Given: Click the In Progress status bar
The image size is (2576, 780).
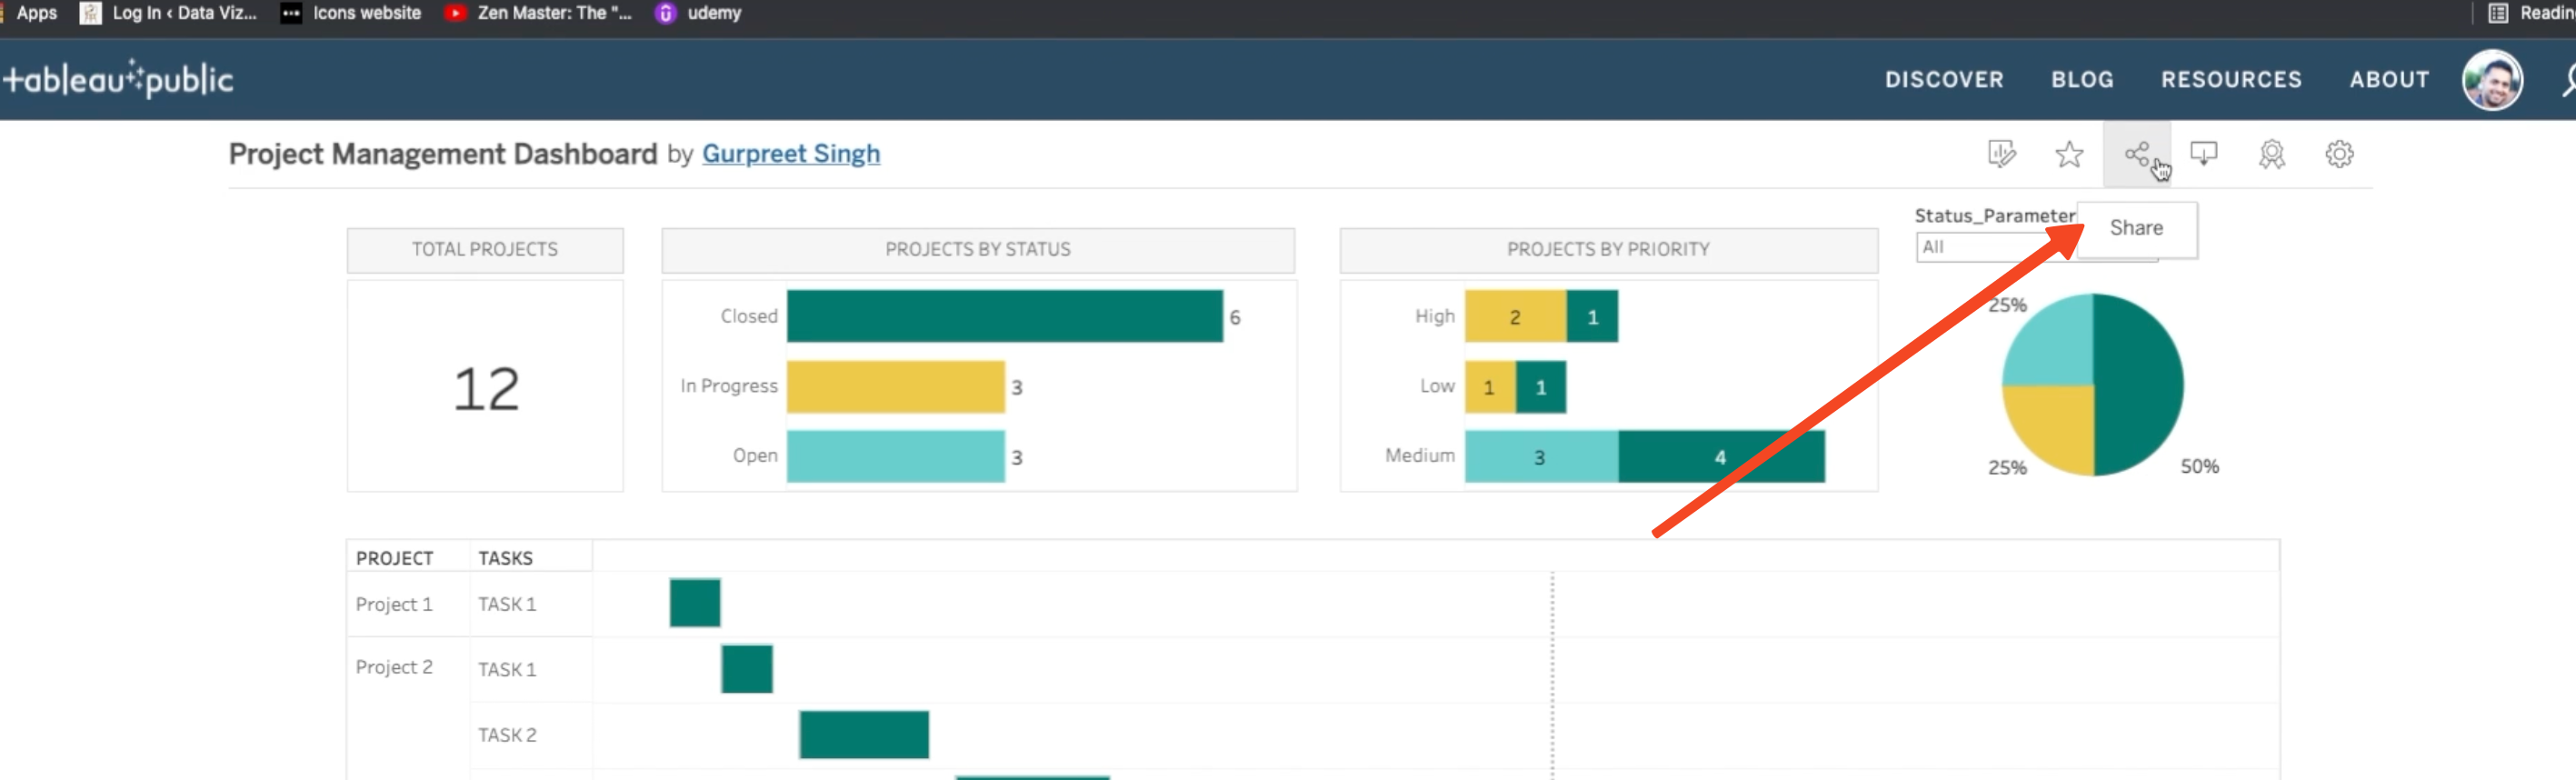Looking at the screenshot, I should pos(895,386).
